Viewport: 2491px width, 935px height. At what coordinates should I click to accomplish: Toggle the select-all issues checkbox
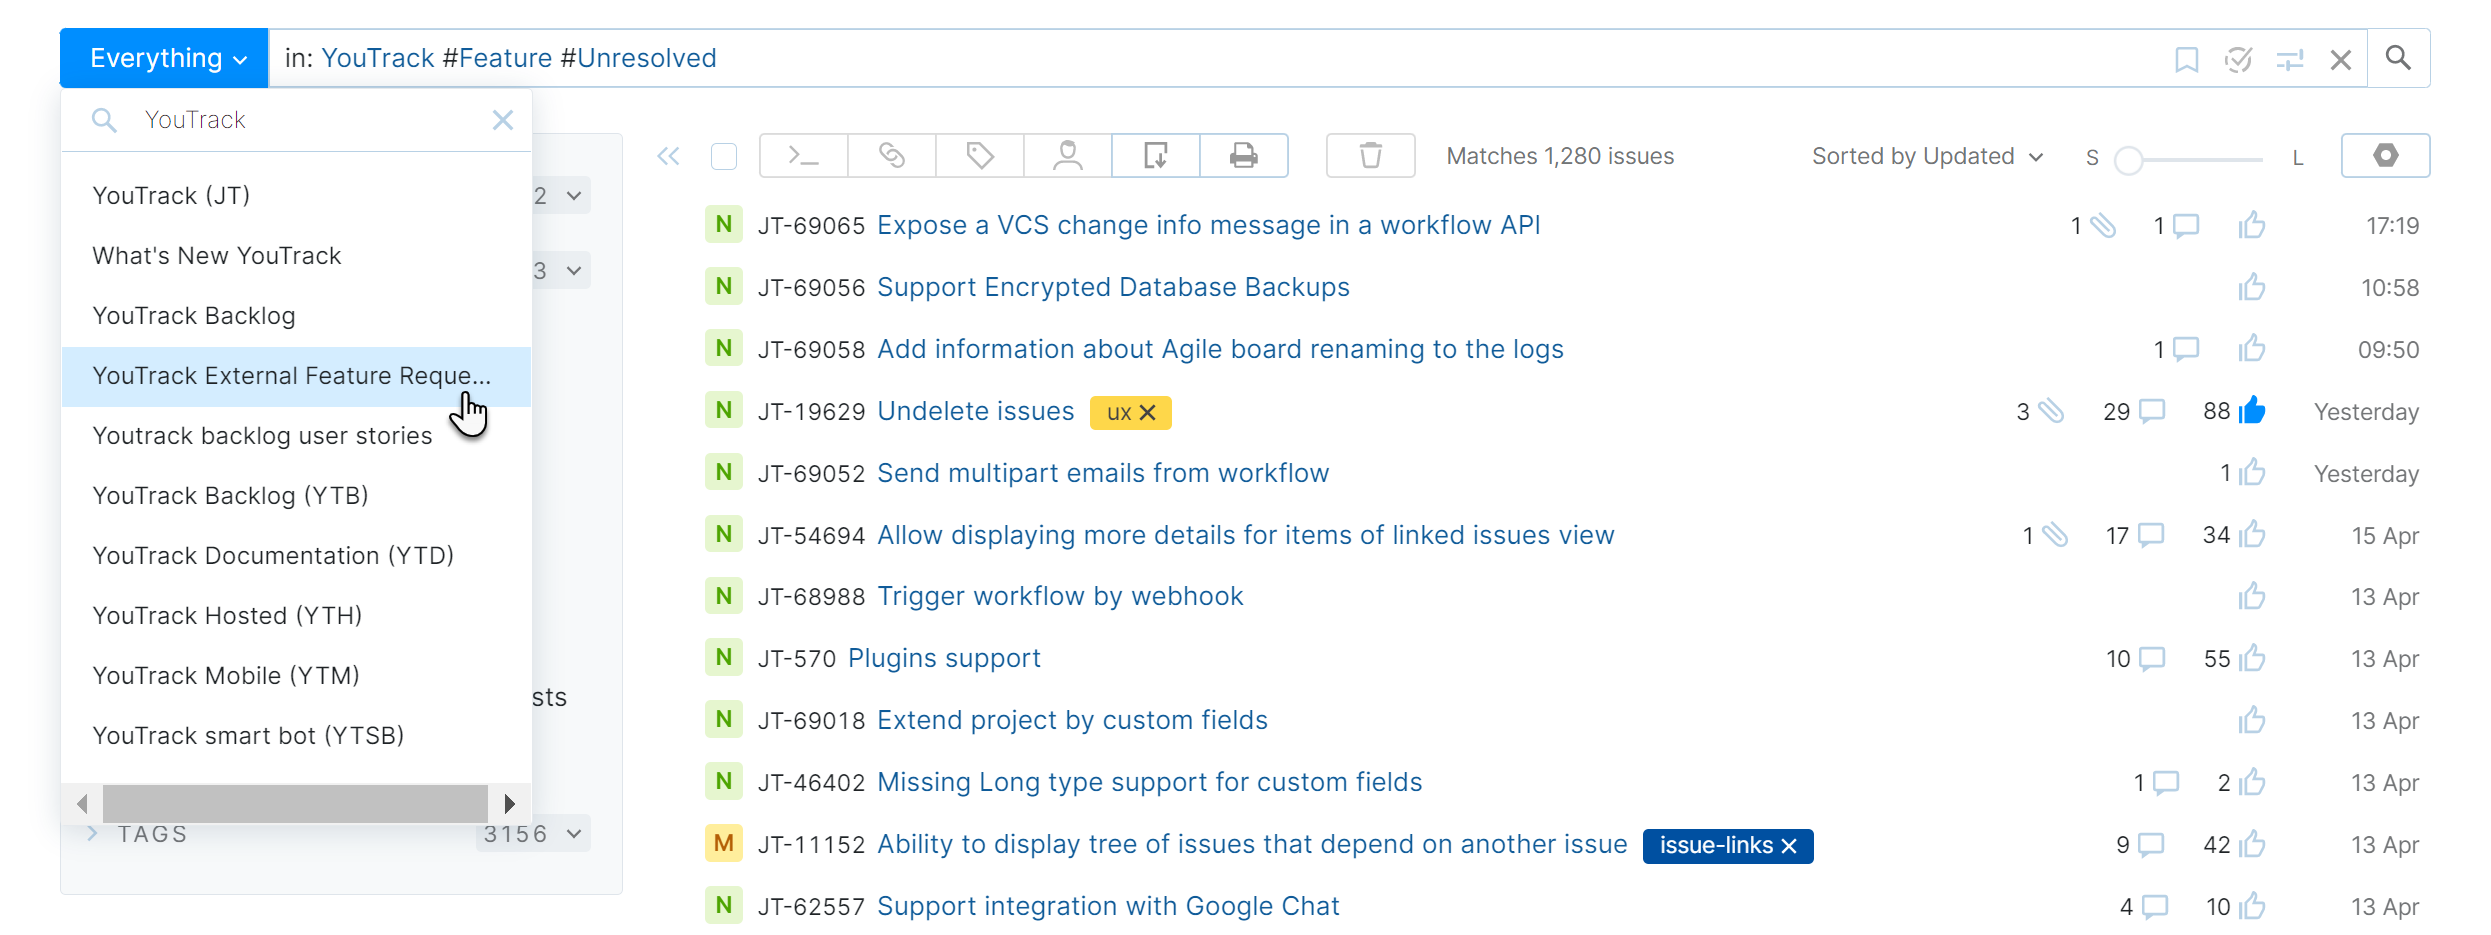724,156
